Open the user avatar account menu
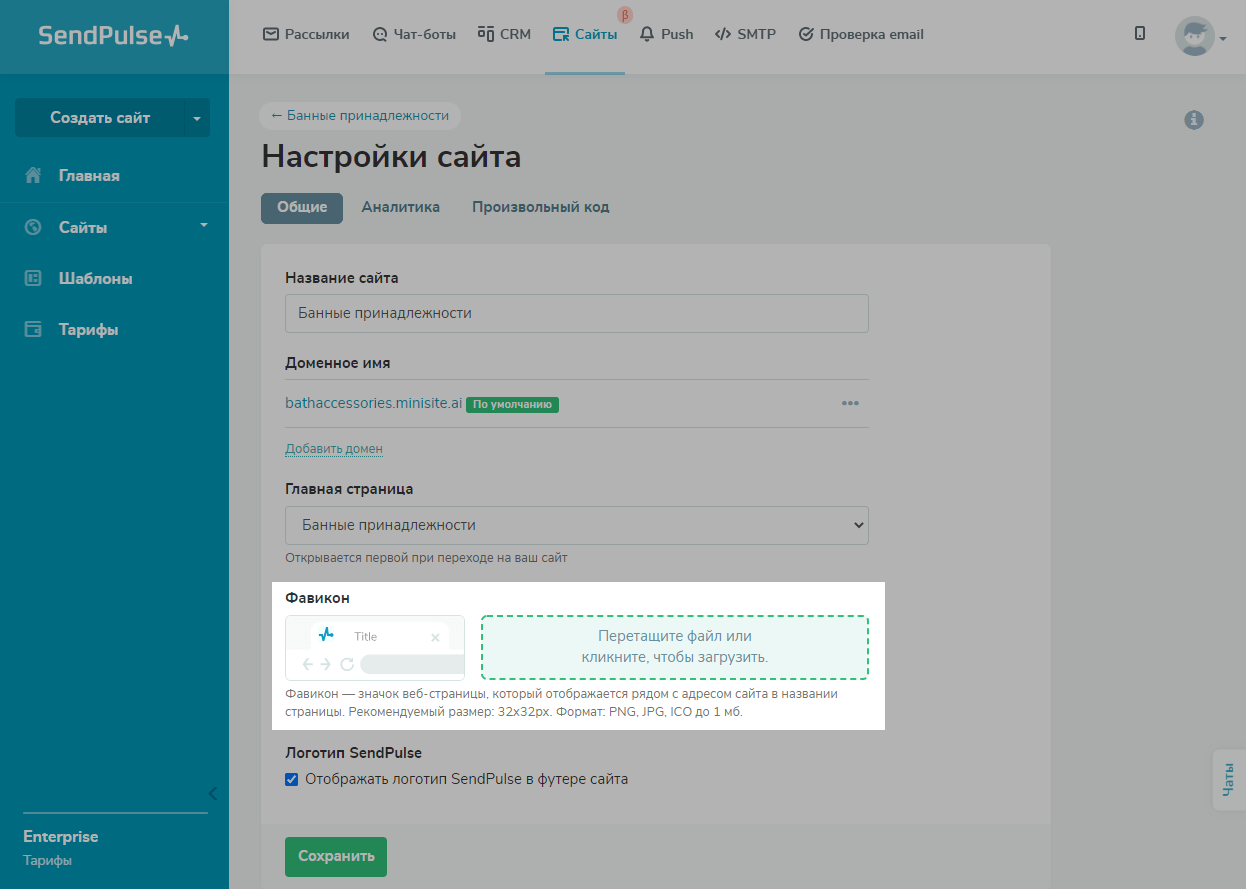Image resolution: width=1246 pixels, height=889 pixels. 1200,36
